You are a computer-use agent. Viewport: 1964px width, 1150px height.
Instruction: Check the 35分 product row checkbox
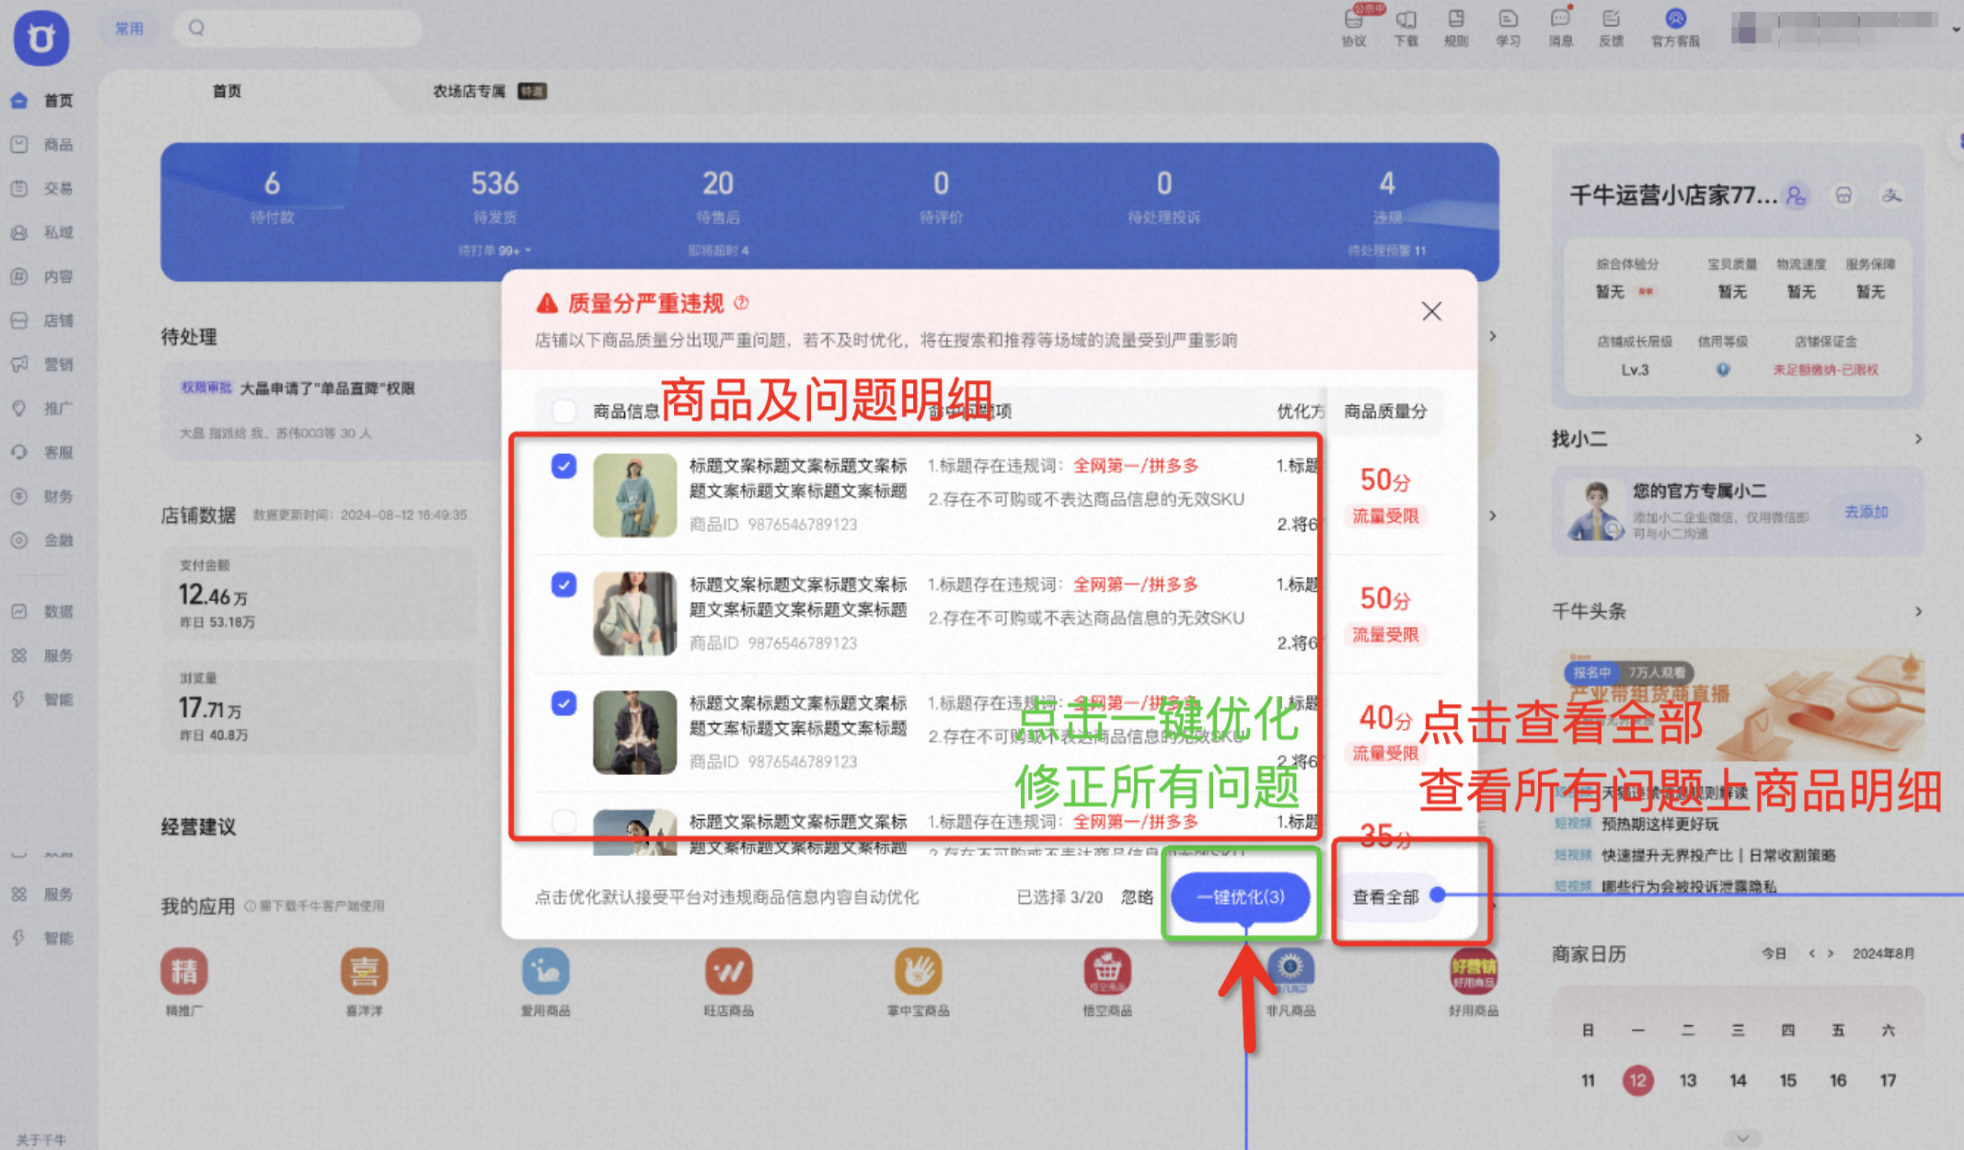tap(564, 822)
